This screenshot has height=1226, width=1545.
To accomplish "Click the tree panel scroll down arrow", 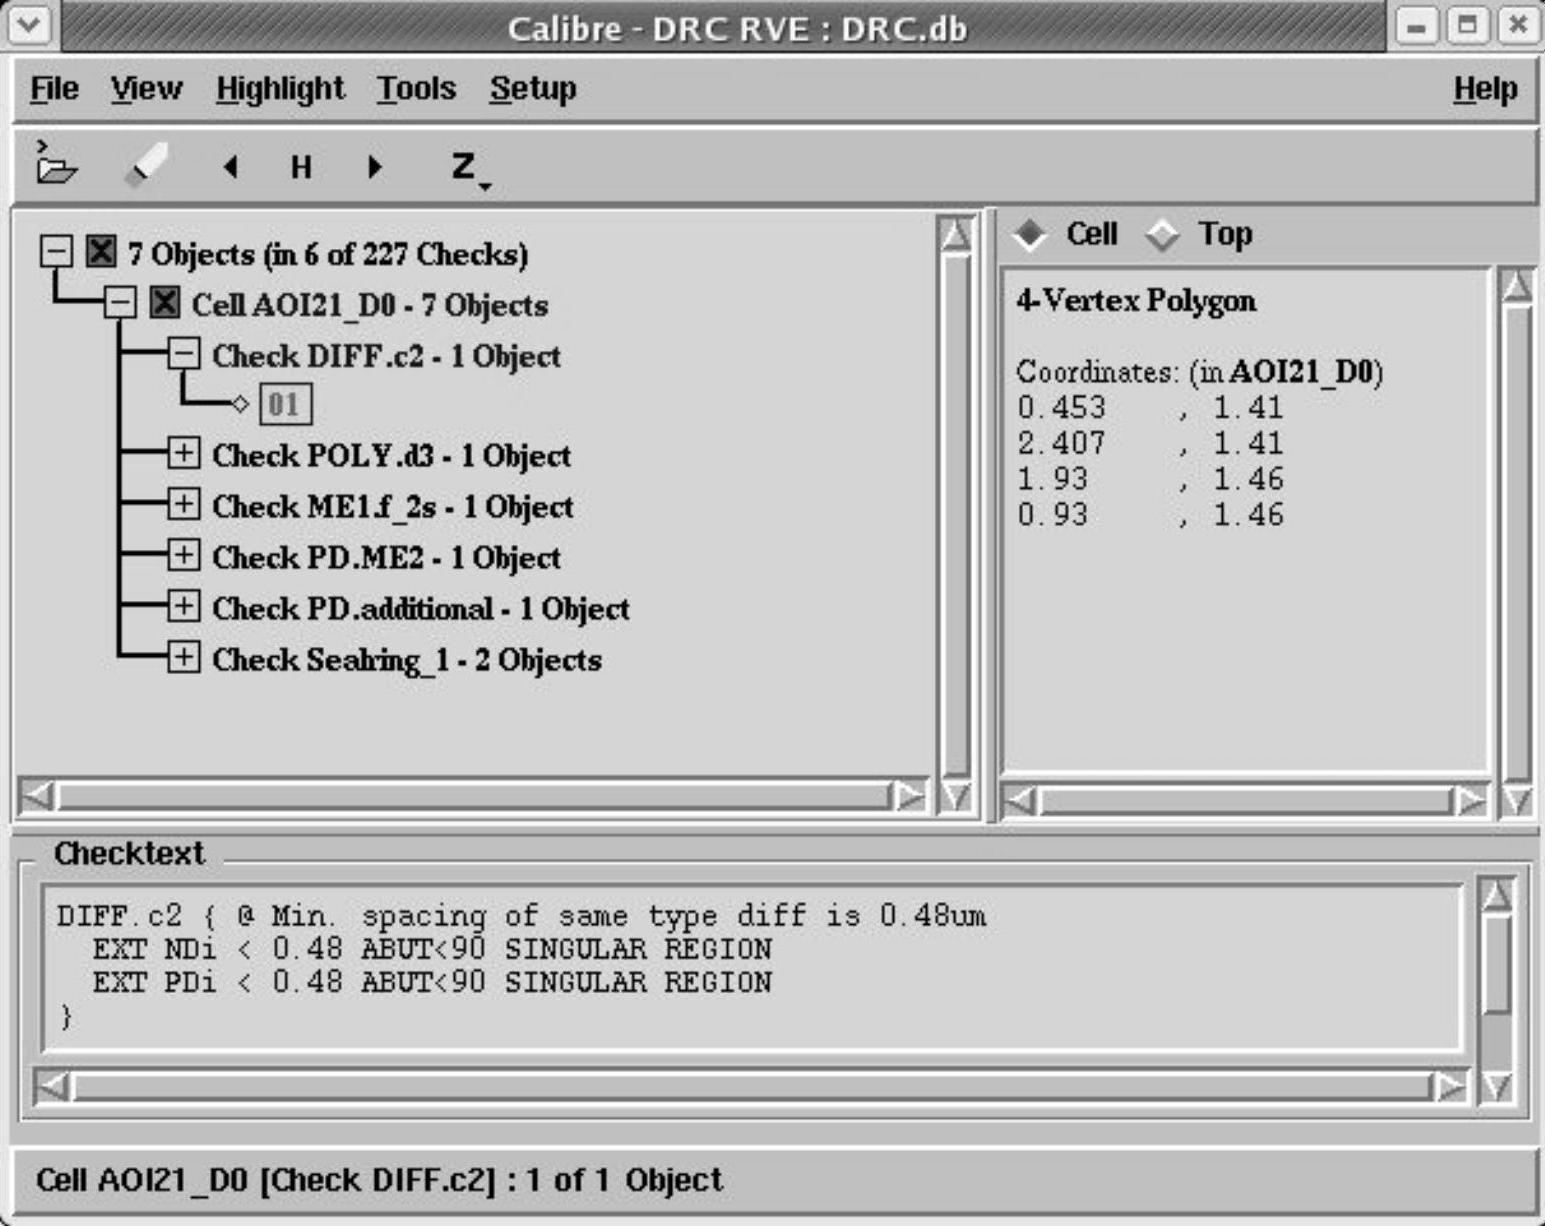I will 956,796.
